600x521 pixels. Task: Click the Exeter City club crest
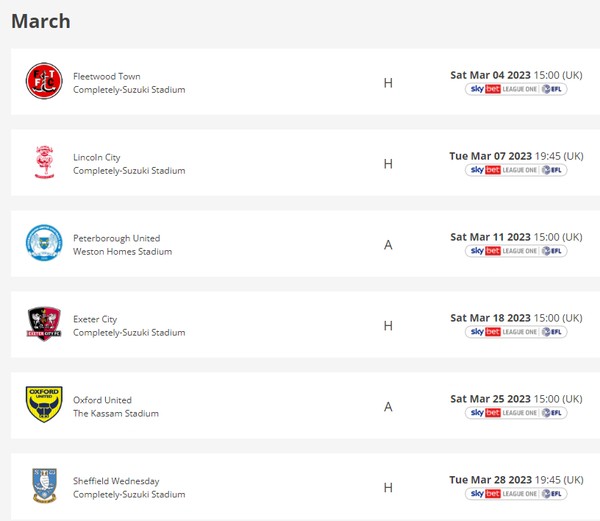coord(44,325)
